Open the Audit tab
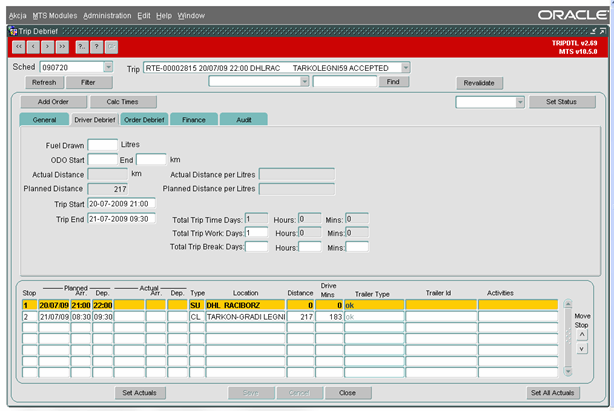 (244, 120)
